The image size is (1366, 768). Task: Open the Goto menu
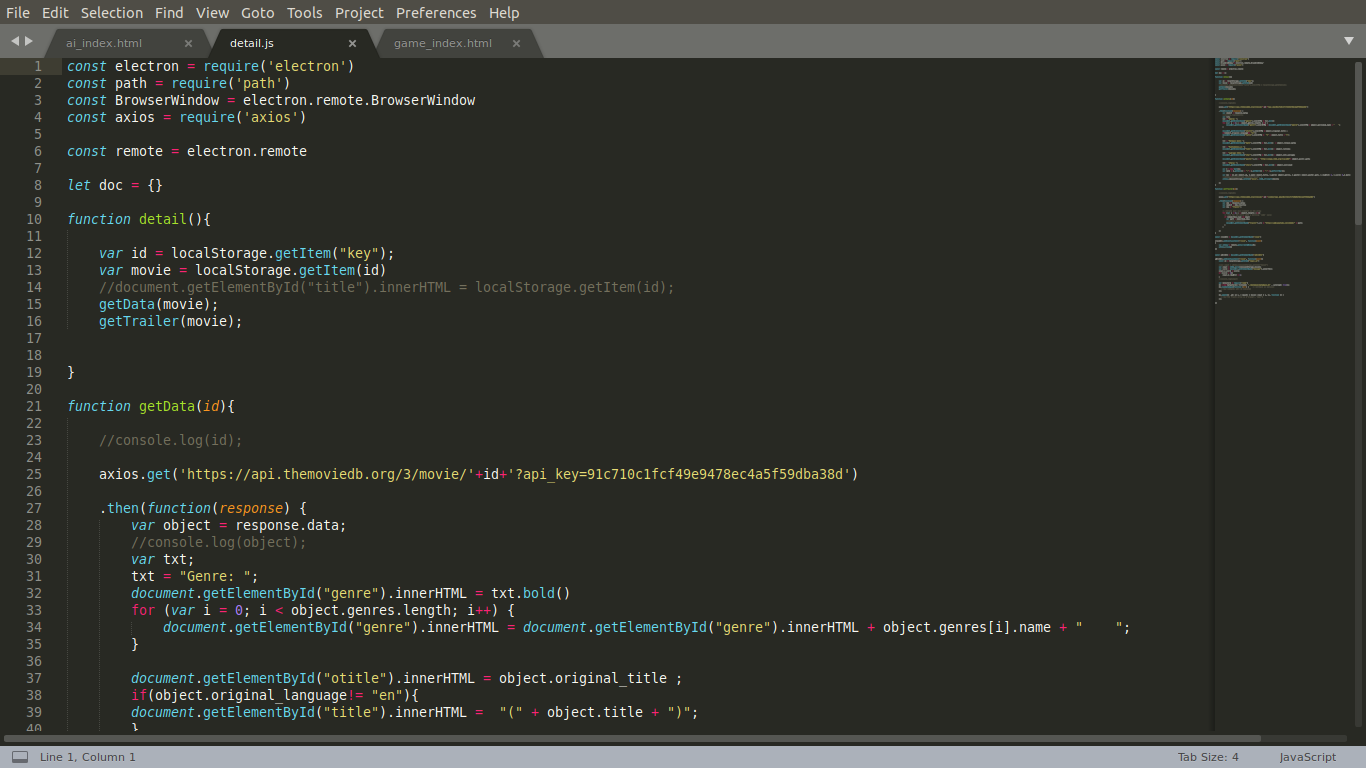coord(258,12)
